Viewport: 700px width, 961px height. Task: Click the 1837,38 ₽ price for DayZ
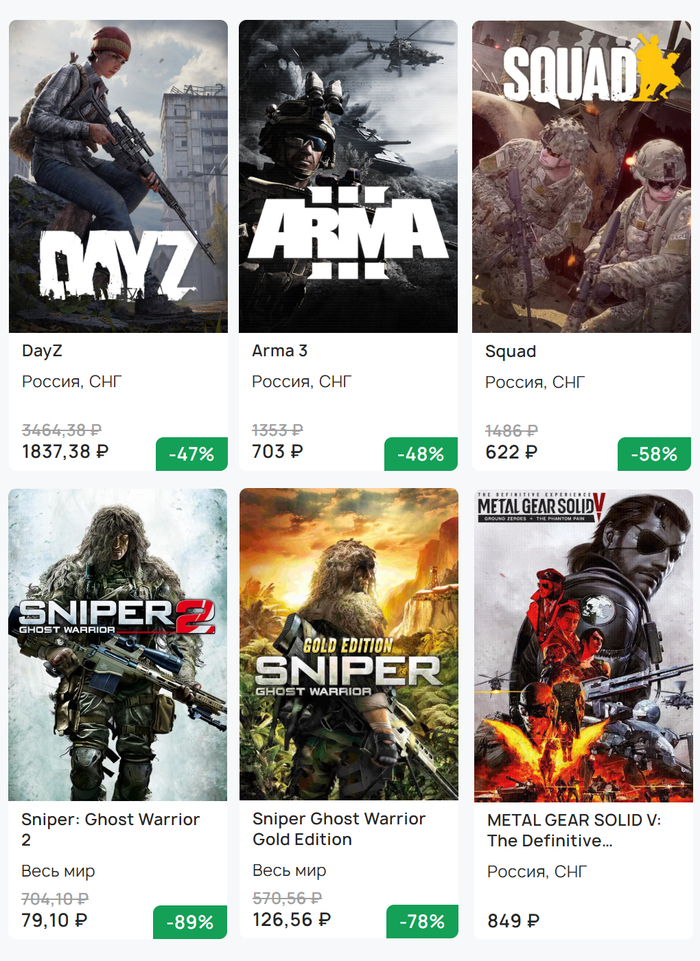65,452
